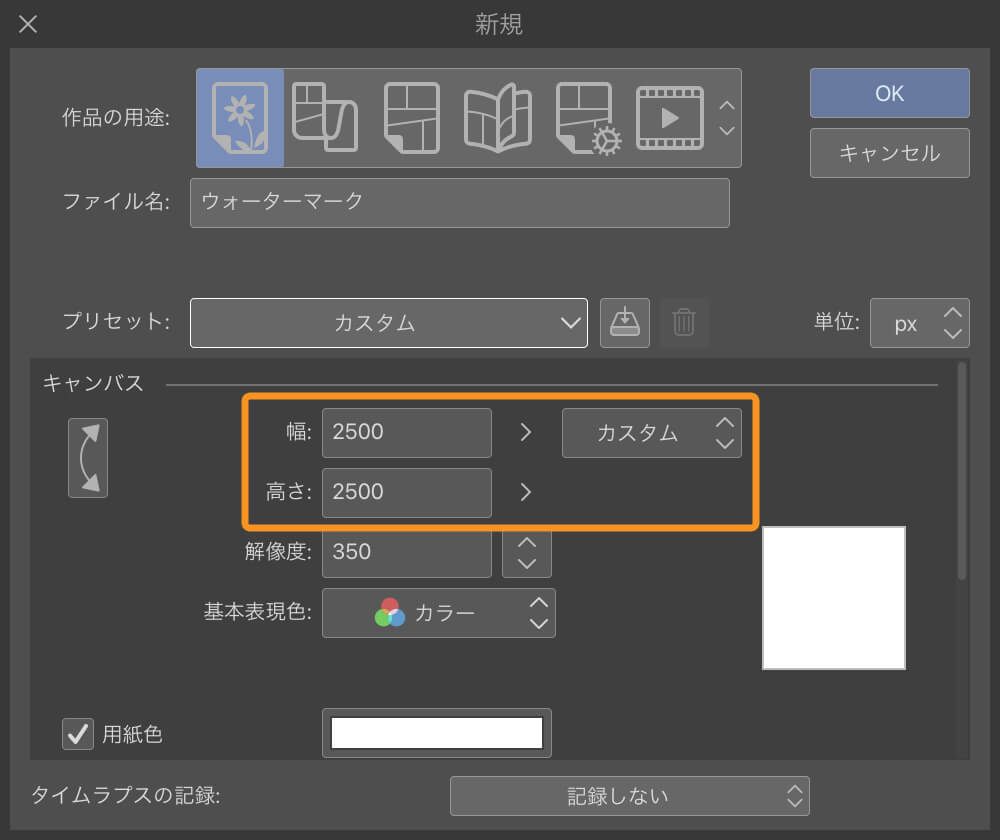Click the キャンセル button

889,152
